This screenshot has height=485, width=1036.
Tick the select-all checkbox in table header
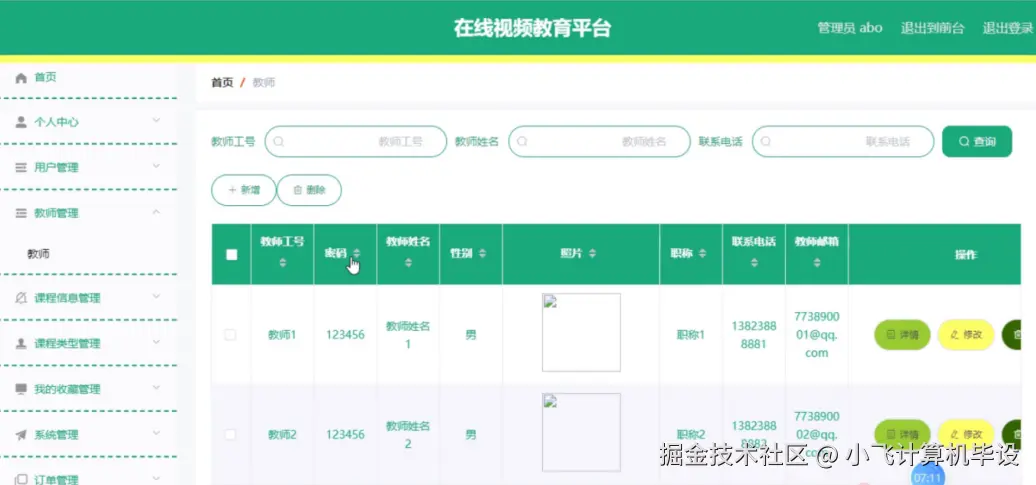[x=231, y=254]
